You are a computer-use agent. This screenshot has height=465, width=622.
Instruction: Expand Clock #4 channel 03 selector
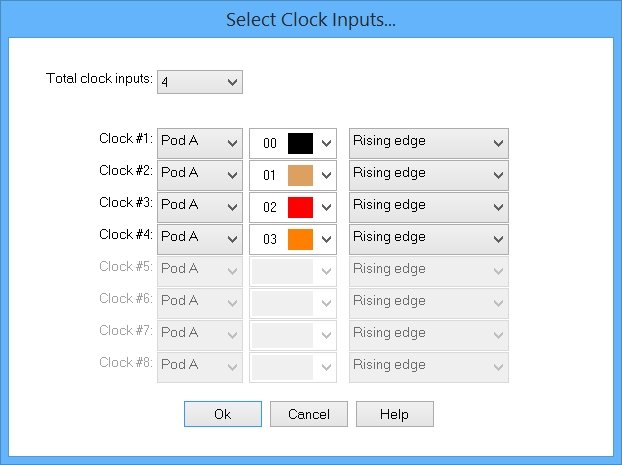pos(293,239)
